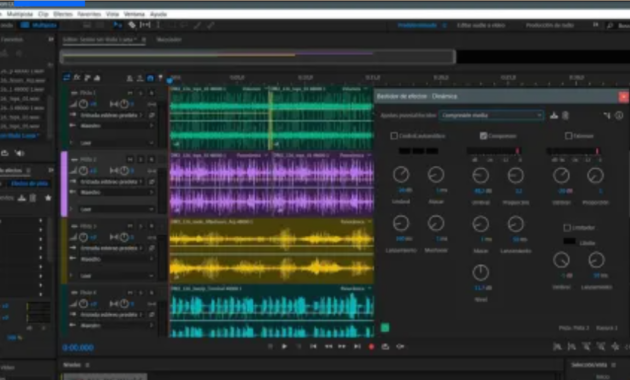Arm Pista 3 for recording with R

(x=151, y=226)
